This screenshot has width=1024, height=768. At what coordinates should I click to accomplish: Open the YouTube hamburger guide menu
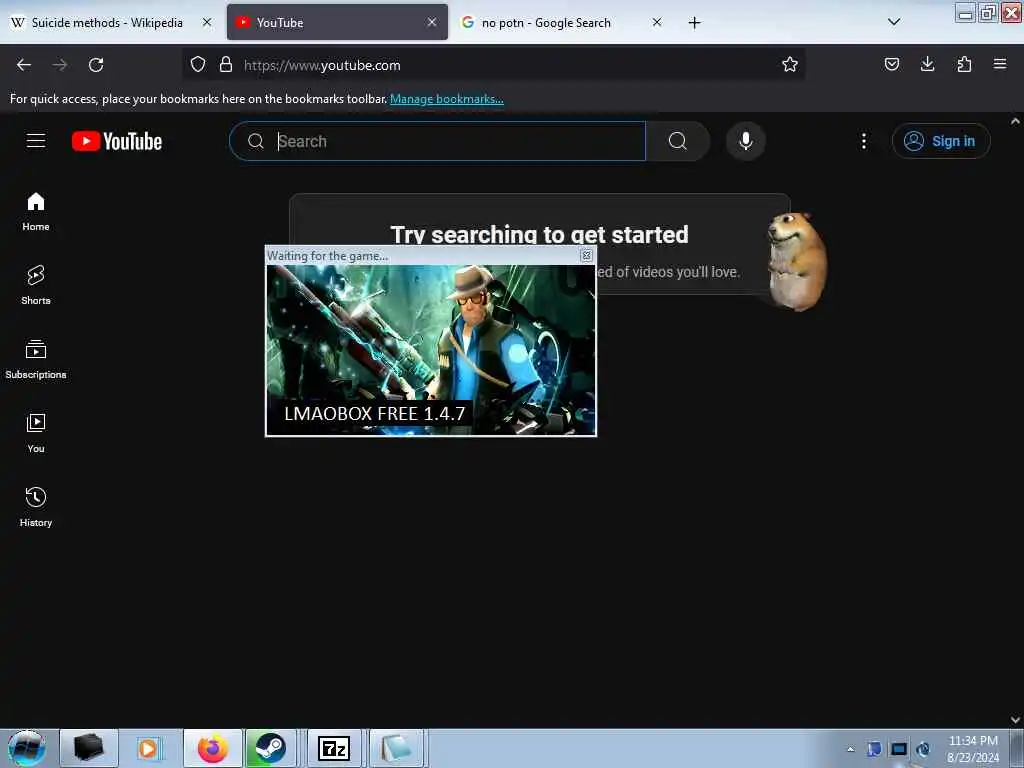pos(36,141)
